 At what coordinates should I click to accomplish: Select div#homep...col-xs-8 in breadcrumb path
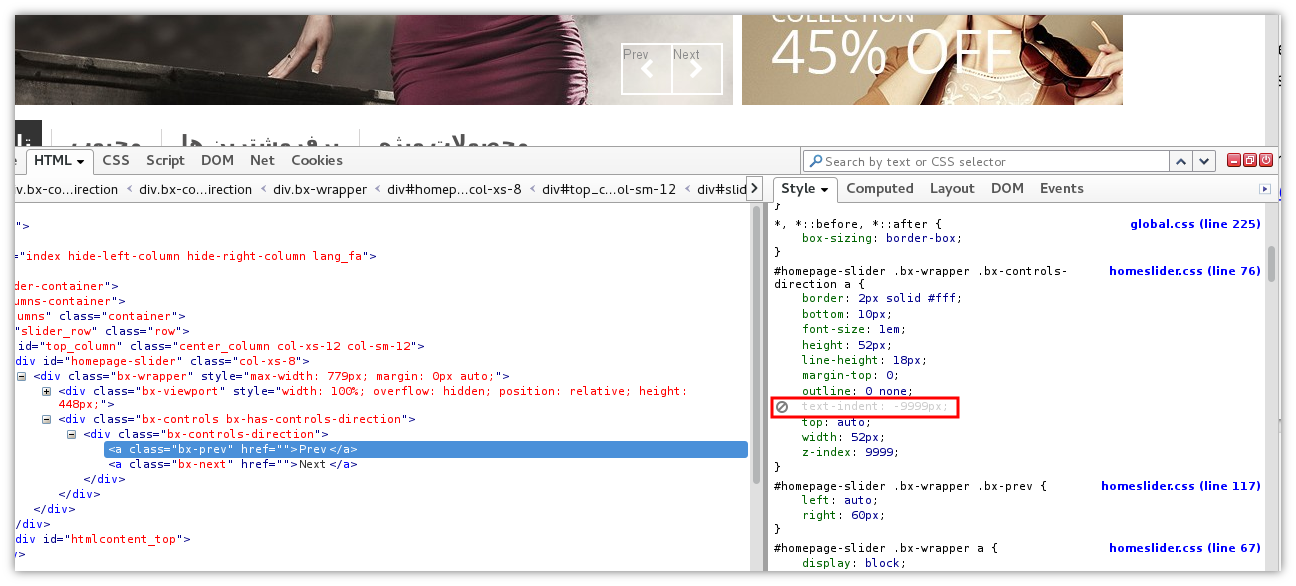click(x=454, y=189)
